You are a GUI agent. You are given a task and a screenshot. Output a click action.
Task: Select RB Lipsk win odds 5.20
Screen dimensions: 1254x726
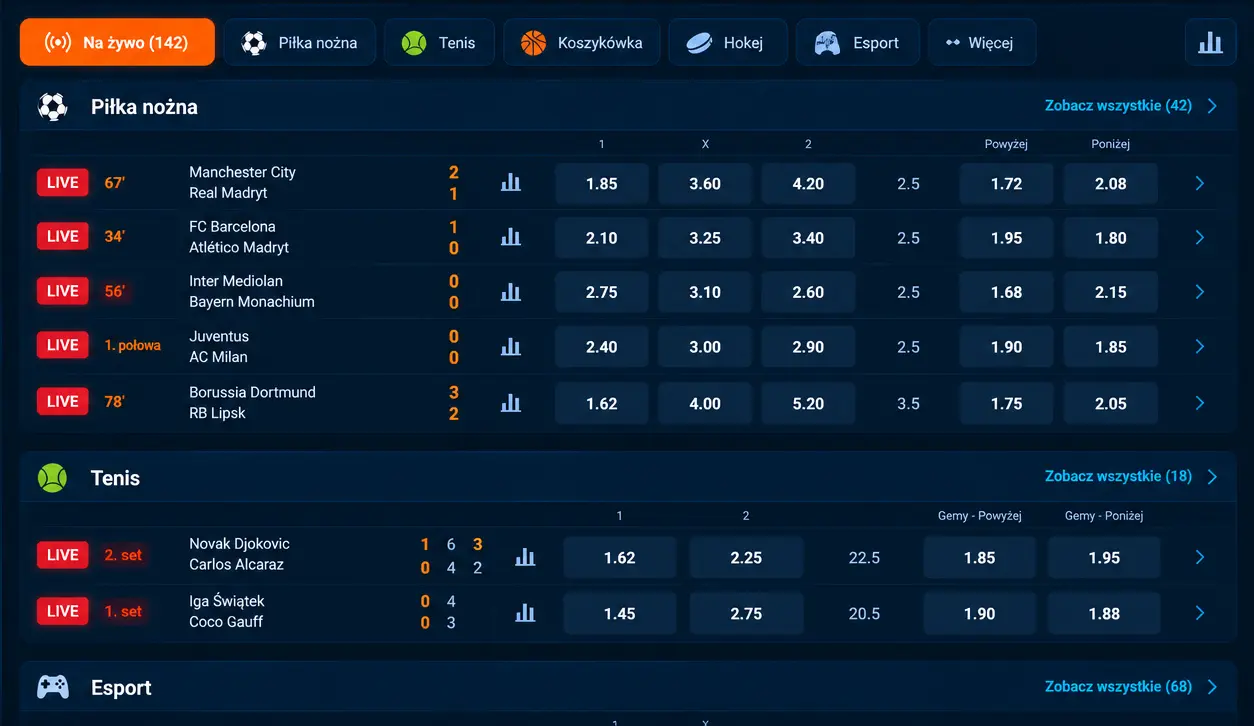(x=808, y=404)
